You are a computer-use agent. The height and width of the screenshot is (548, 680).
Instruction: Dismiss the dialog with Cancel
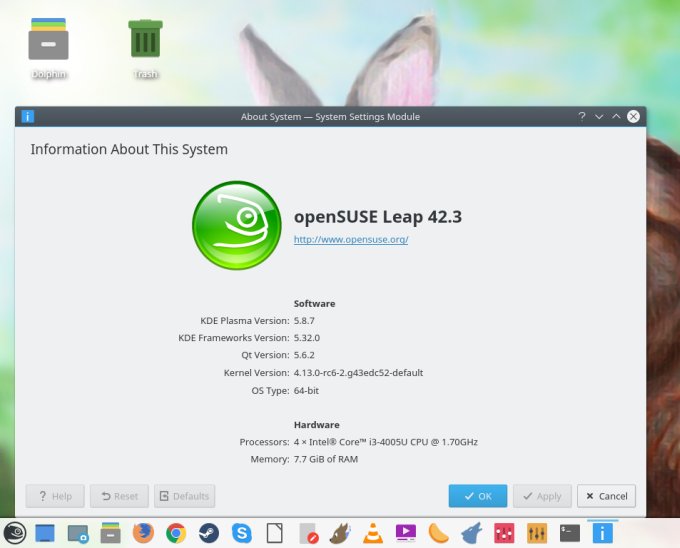tap(606, 496)
